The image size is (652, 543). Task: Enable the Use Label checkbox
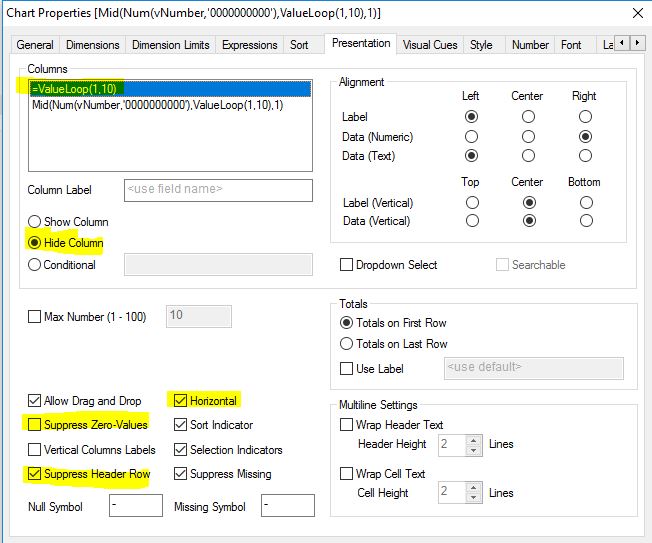346,369
